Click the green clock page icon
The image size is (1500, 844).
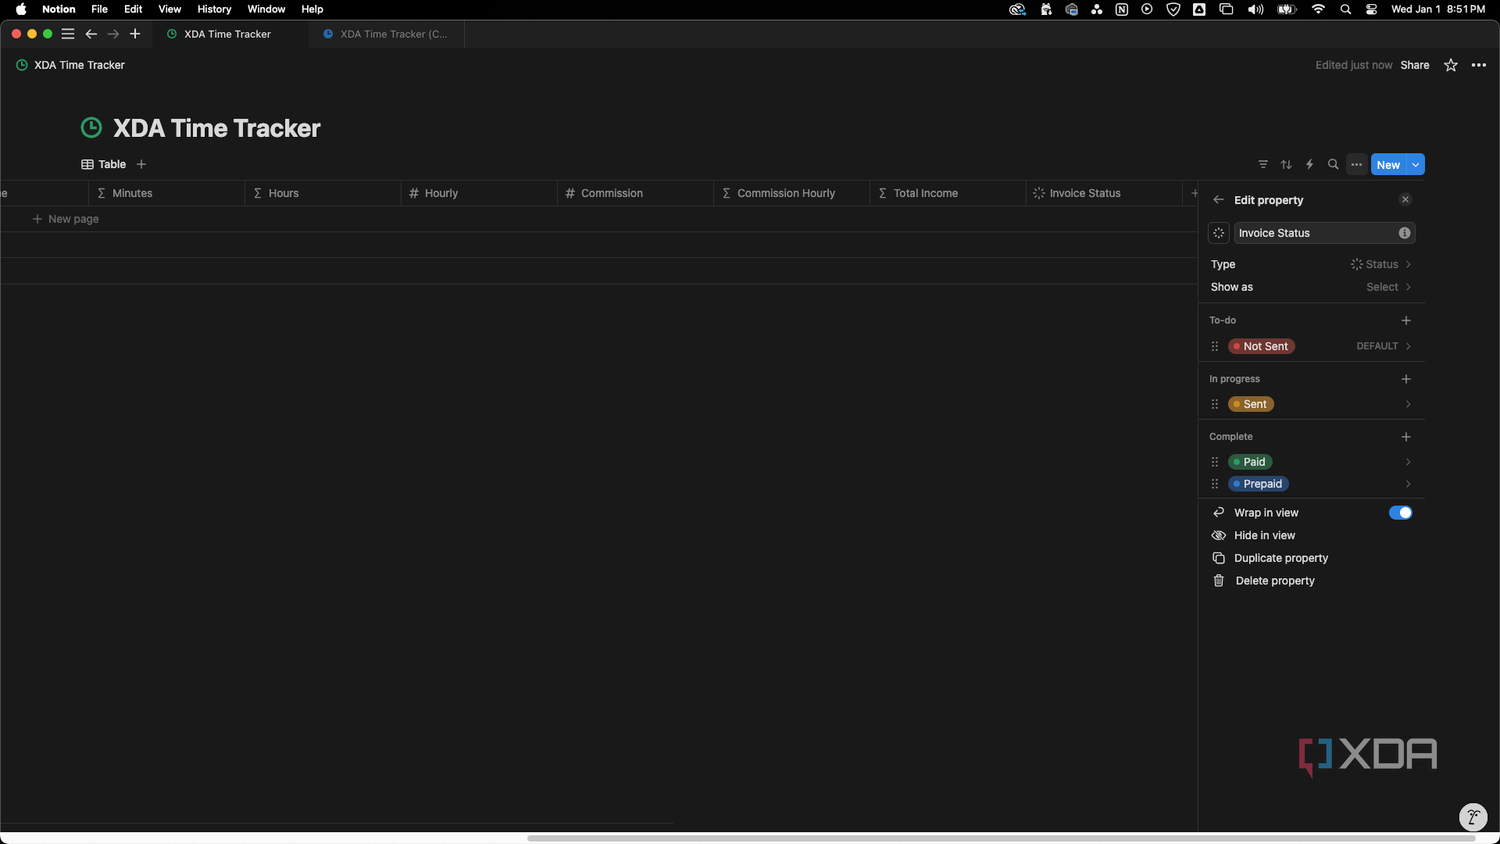[91, 127]
